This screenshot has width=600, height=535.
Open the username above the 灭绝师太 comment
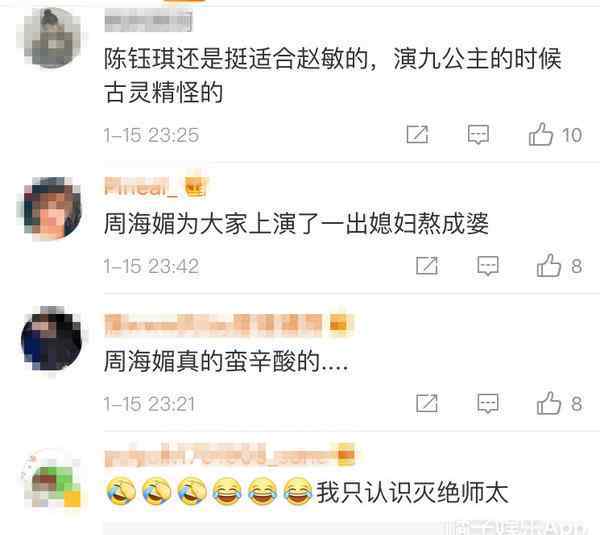220,455
